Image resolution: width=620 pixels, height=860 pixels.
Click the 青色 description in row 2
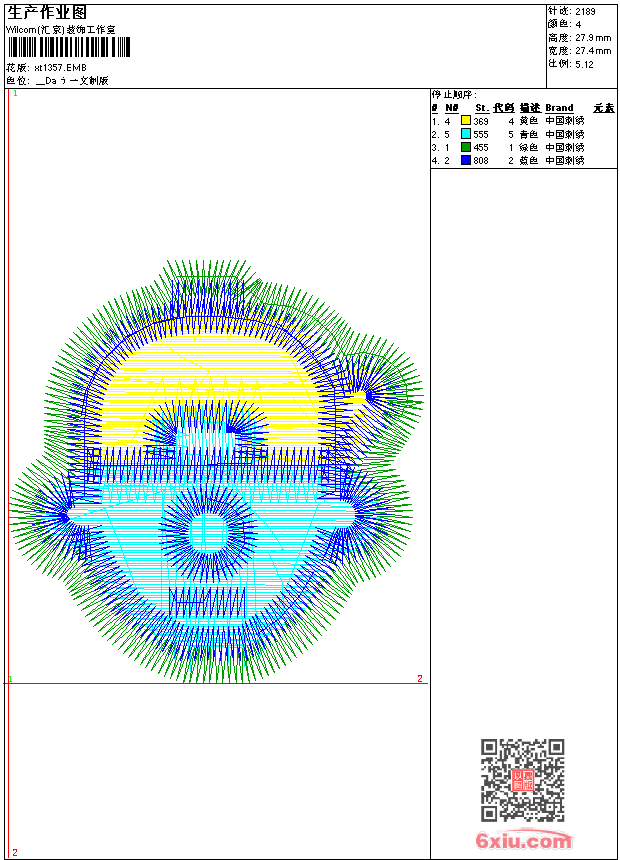tap(528, 134)
